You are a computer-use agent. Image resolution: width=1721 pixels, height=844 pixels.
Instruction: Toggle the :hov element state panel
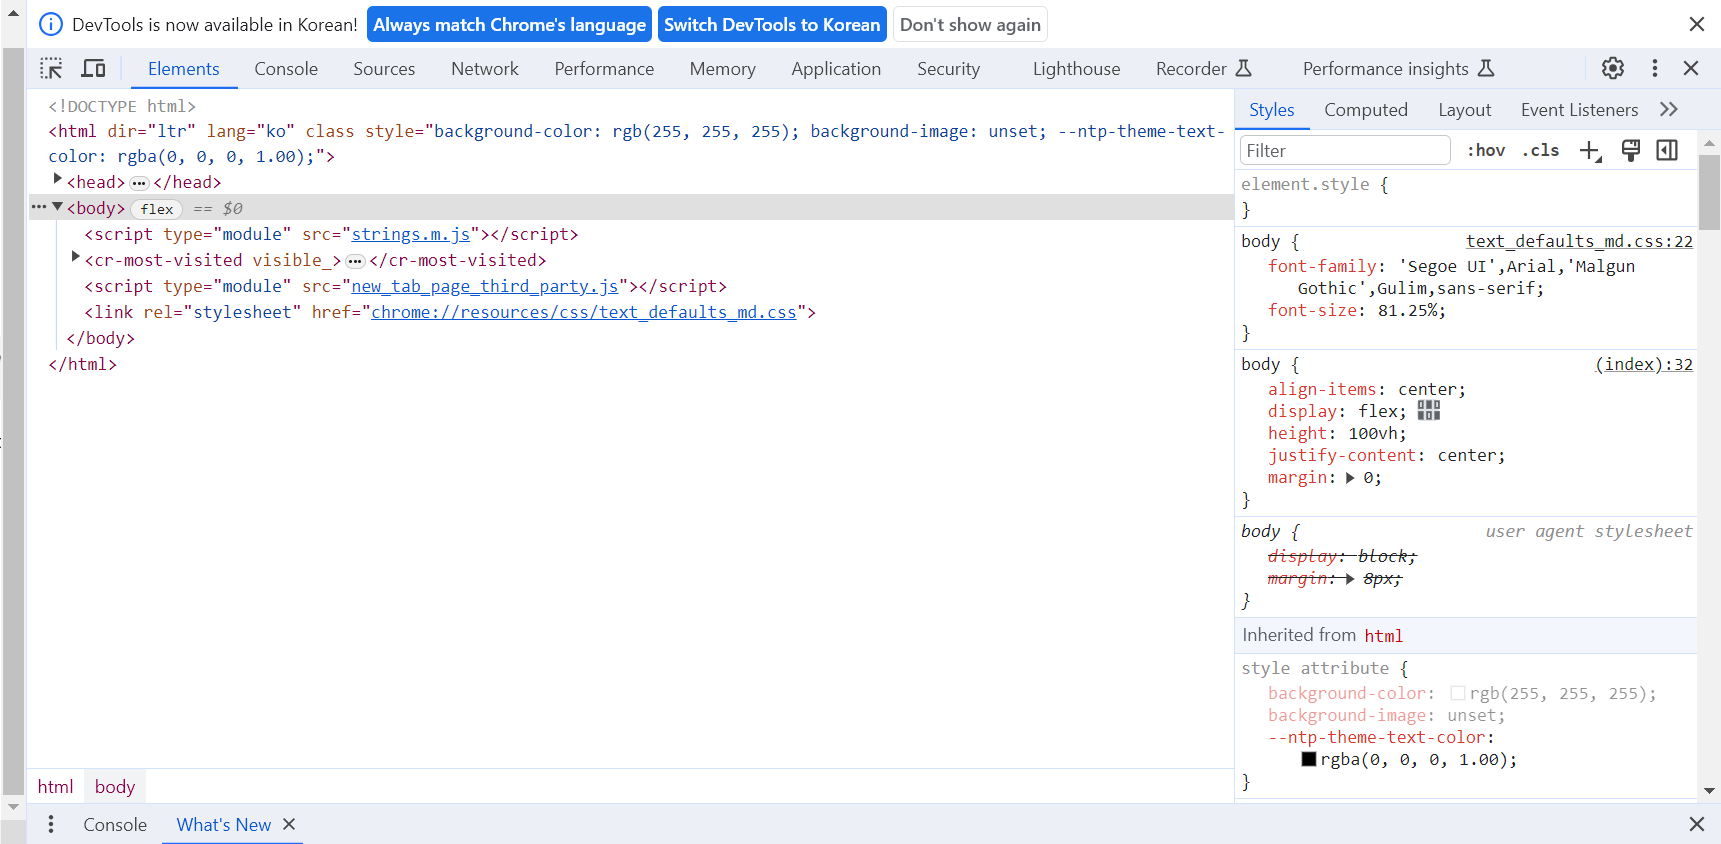(x=1486, y=150)
